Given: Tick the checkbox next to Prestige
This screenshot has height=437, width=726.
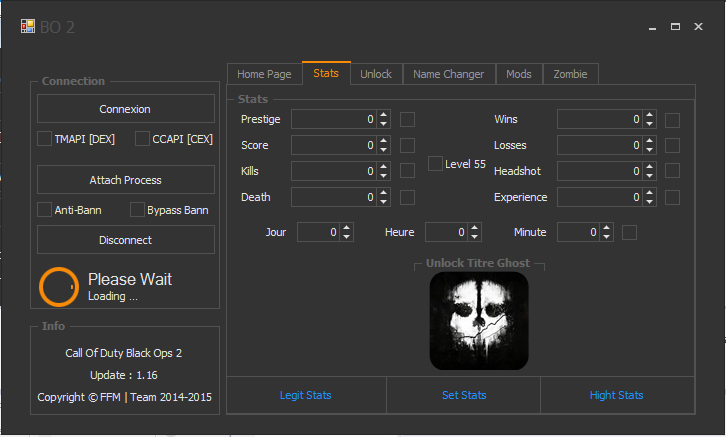Looking at the screenshot, I should 407,119.
